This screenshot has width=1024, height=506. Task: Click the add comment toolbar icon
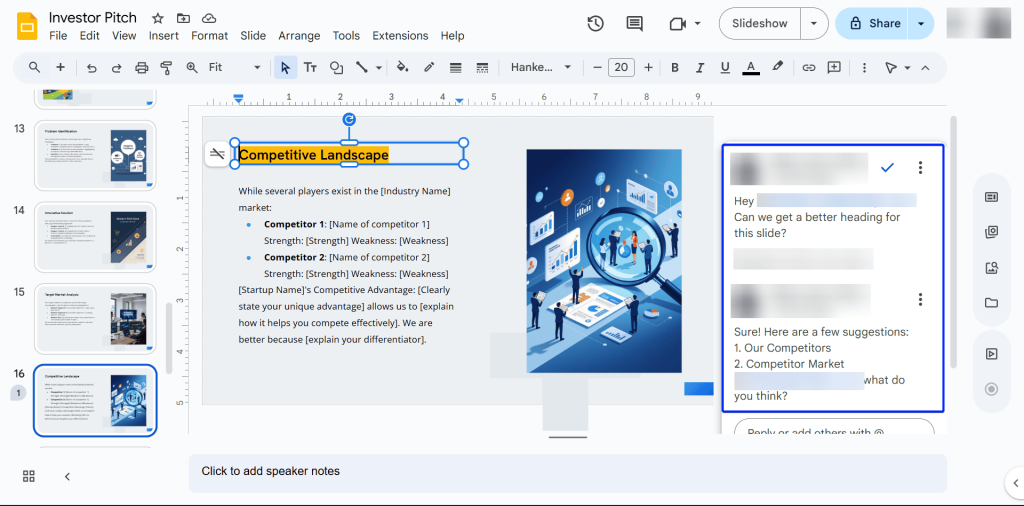pyautogui.click(x=833, y=68)
